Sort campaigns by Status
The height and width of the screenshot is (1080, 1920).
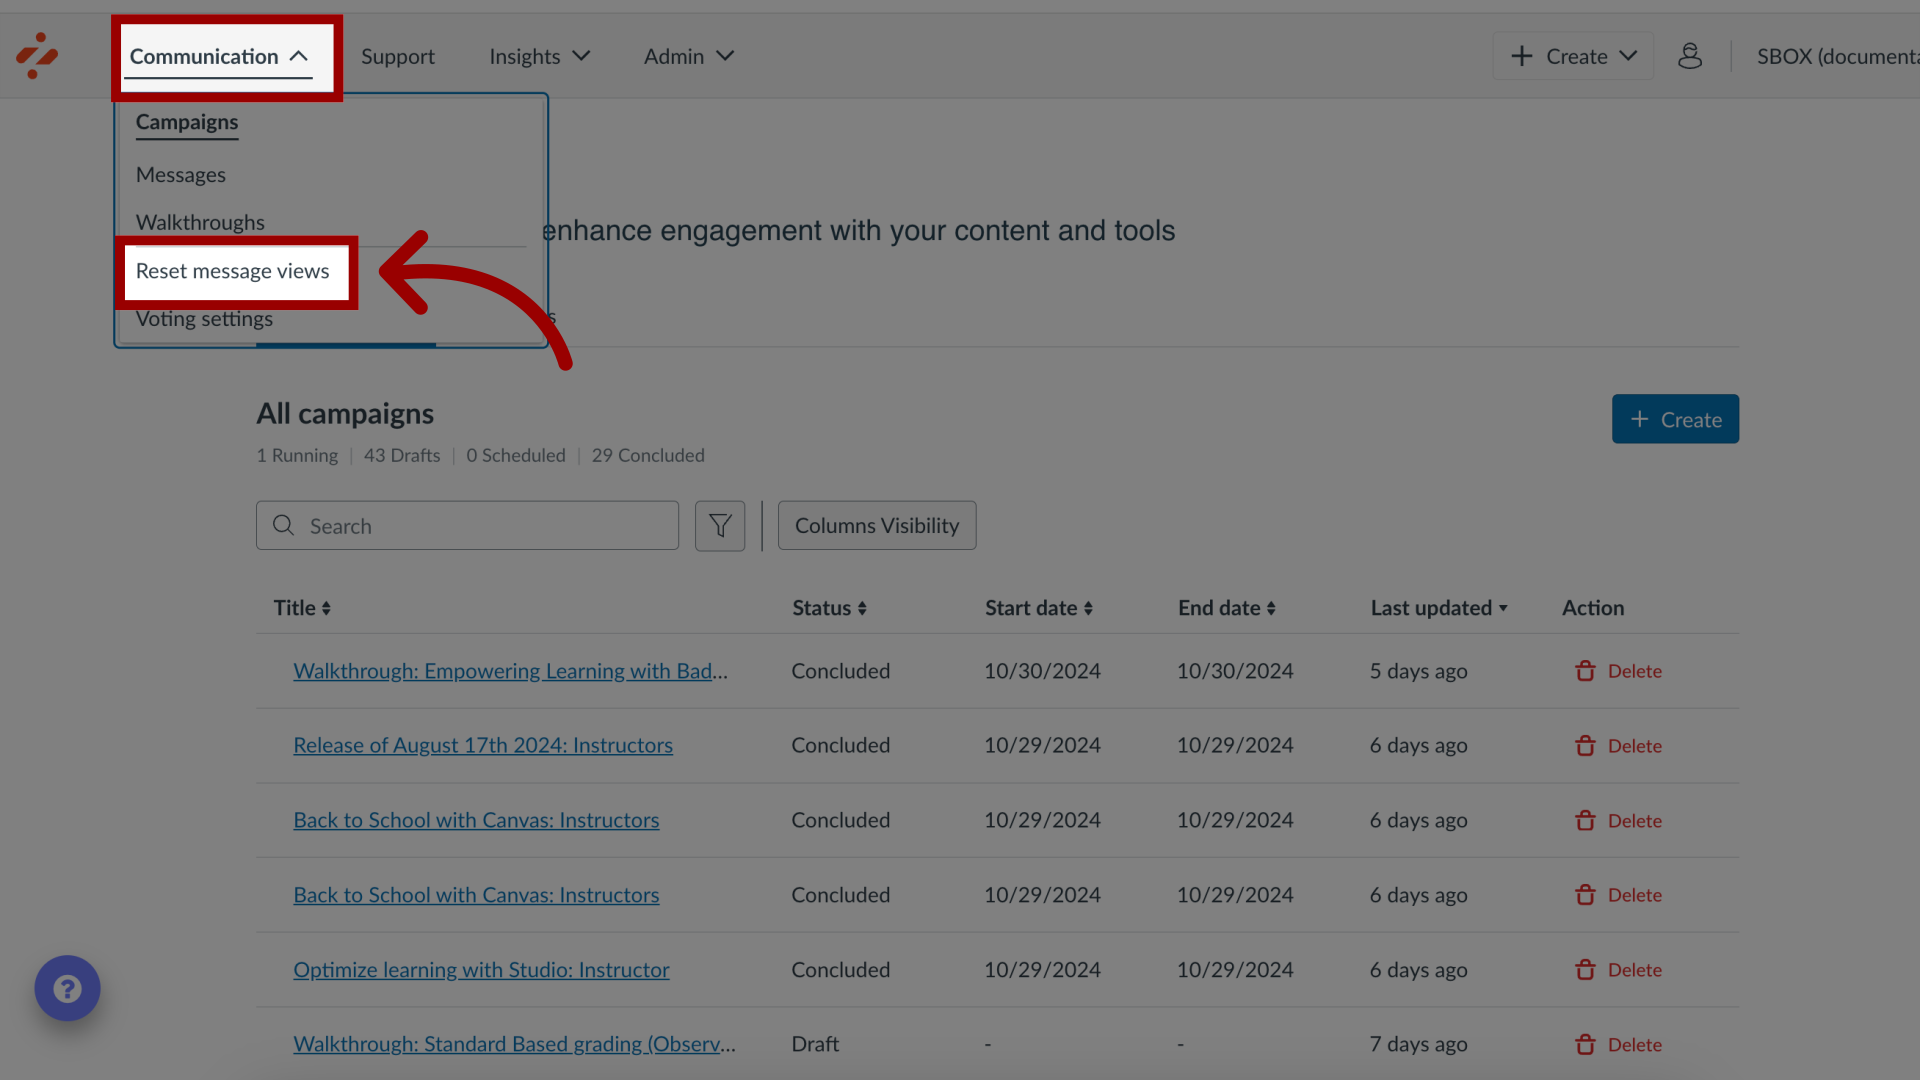(x=829, y=608)
